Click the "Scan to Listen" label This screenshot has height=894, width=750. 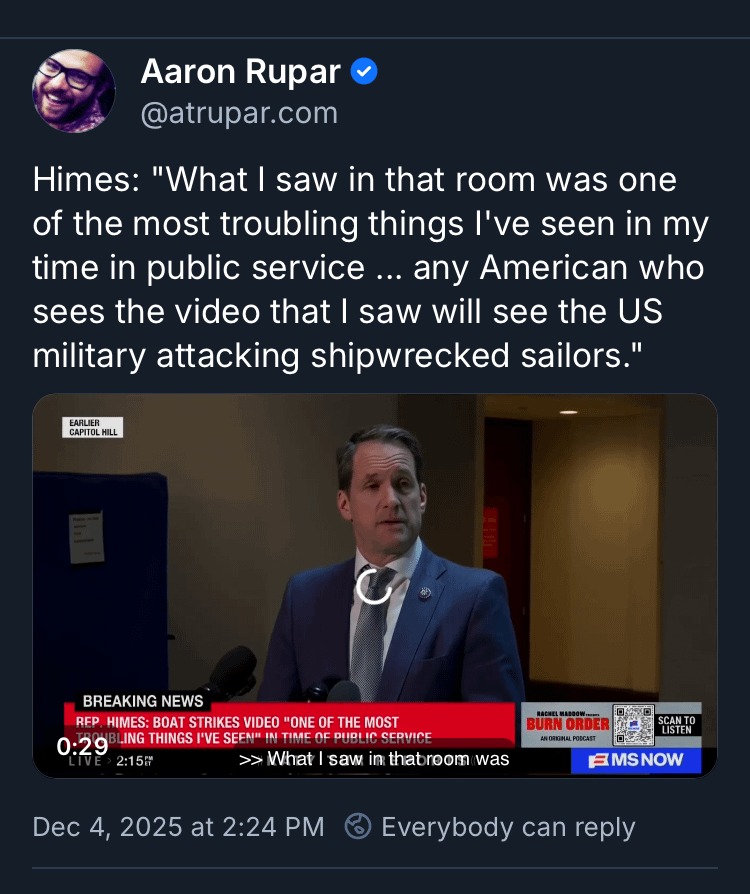pyautogui.click(x=677, y=725)
